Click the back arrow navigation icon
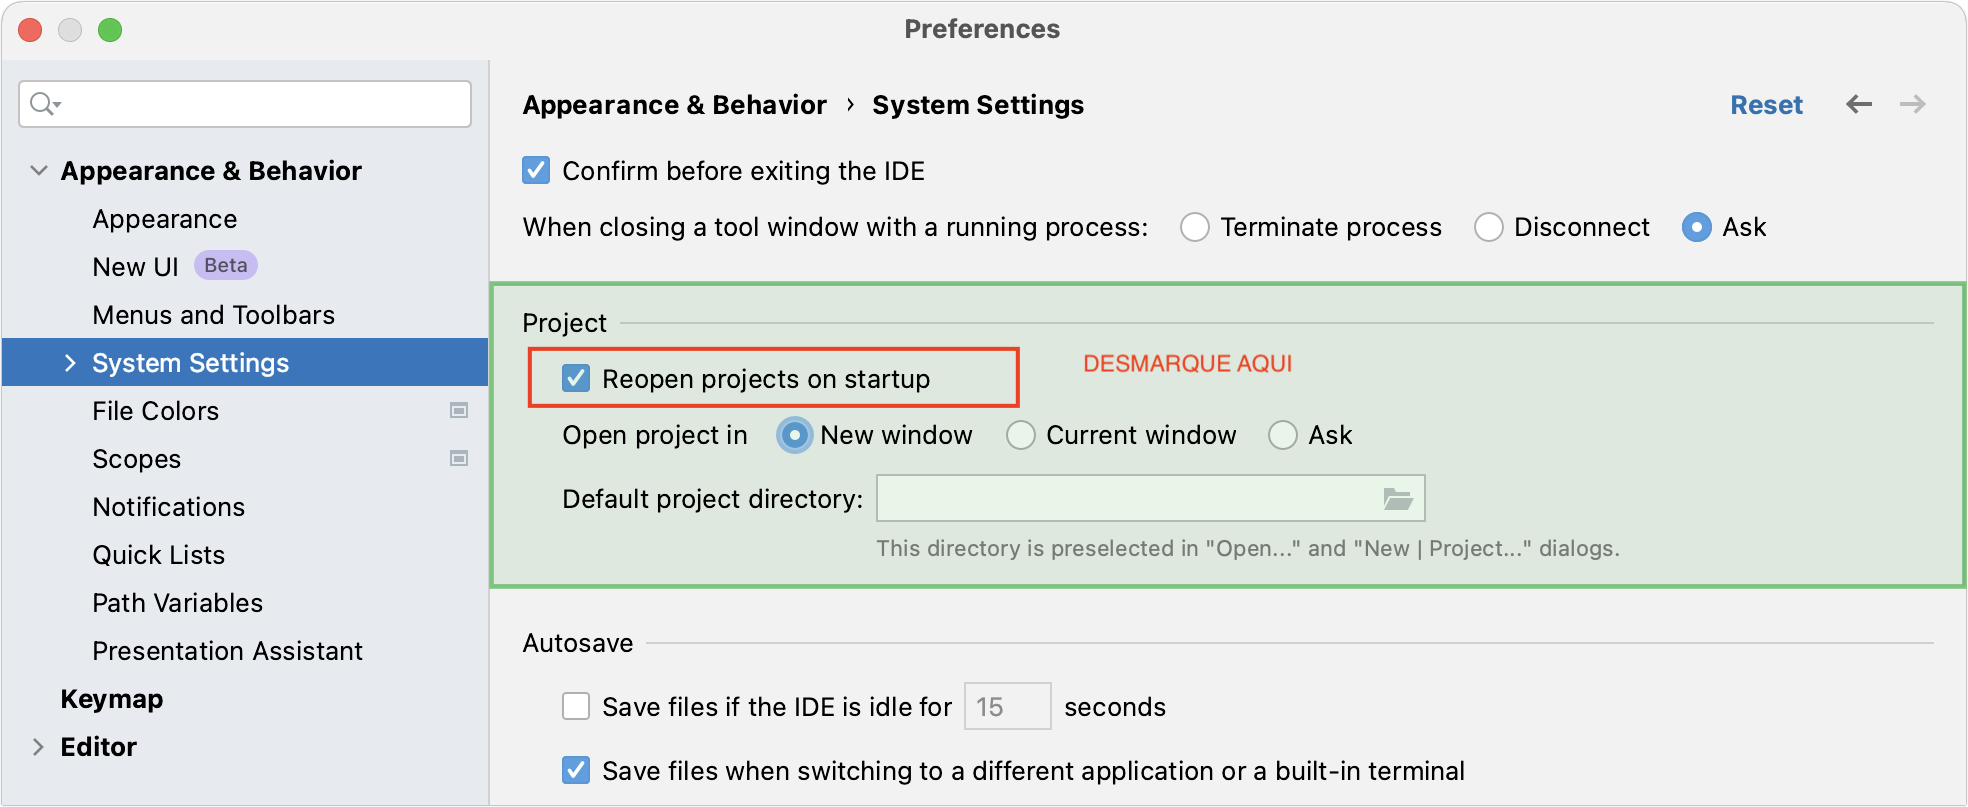This screenshot has width=1968, height=807. pos(1859,104)
